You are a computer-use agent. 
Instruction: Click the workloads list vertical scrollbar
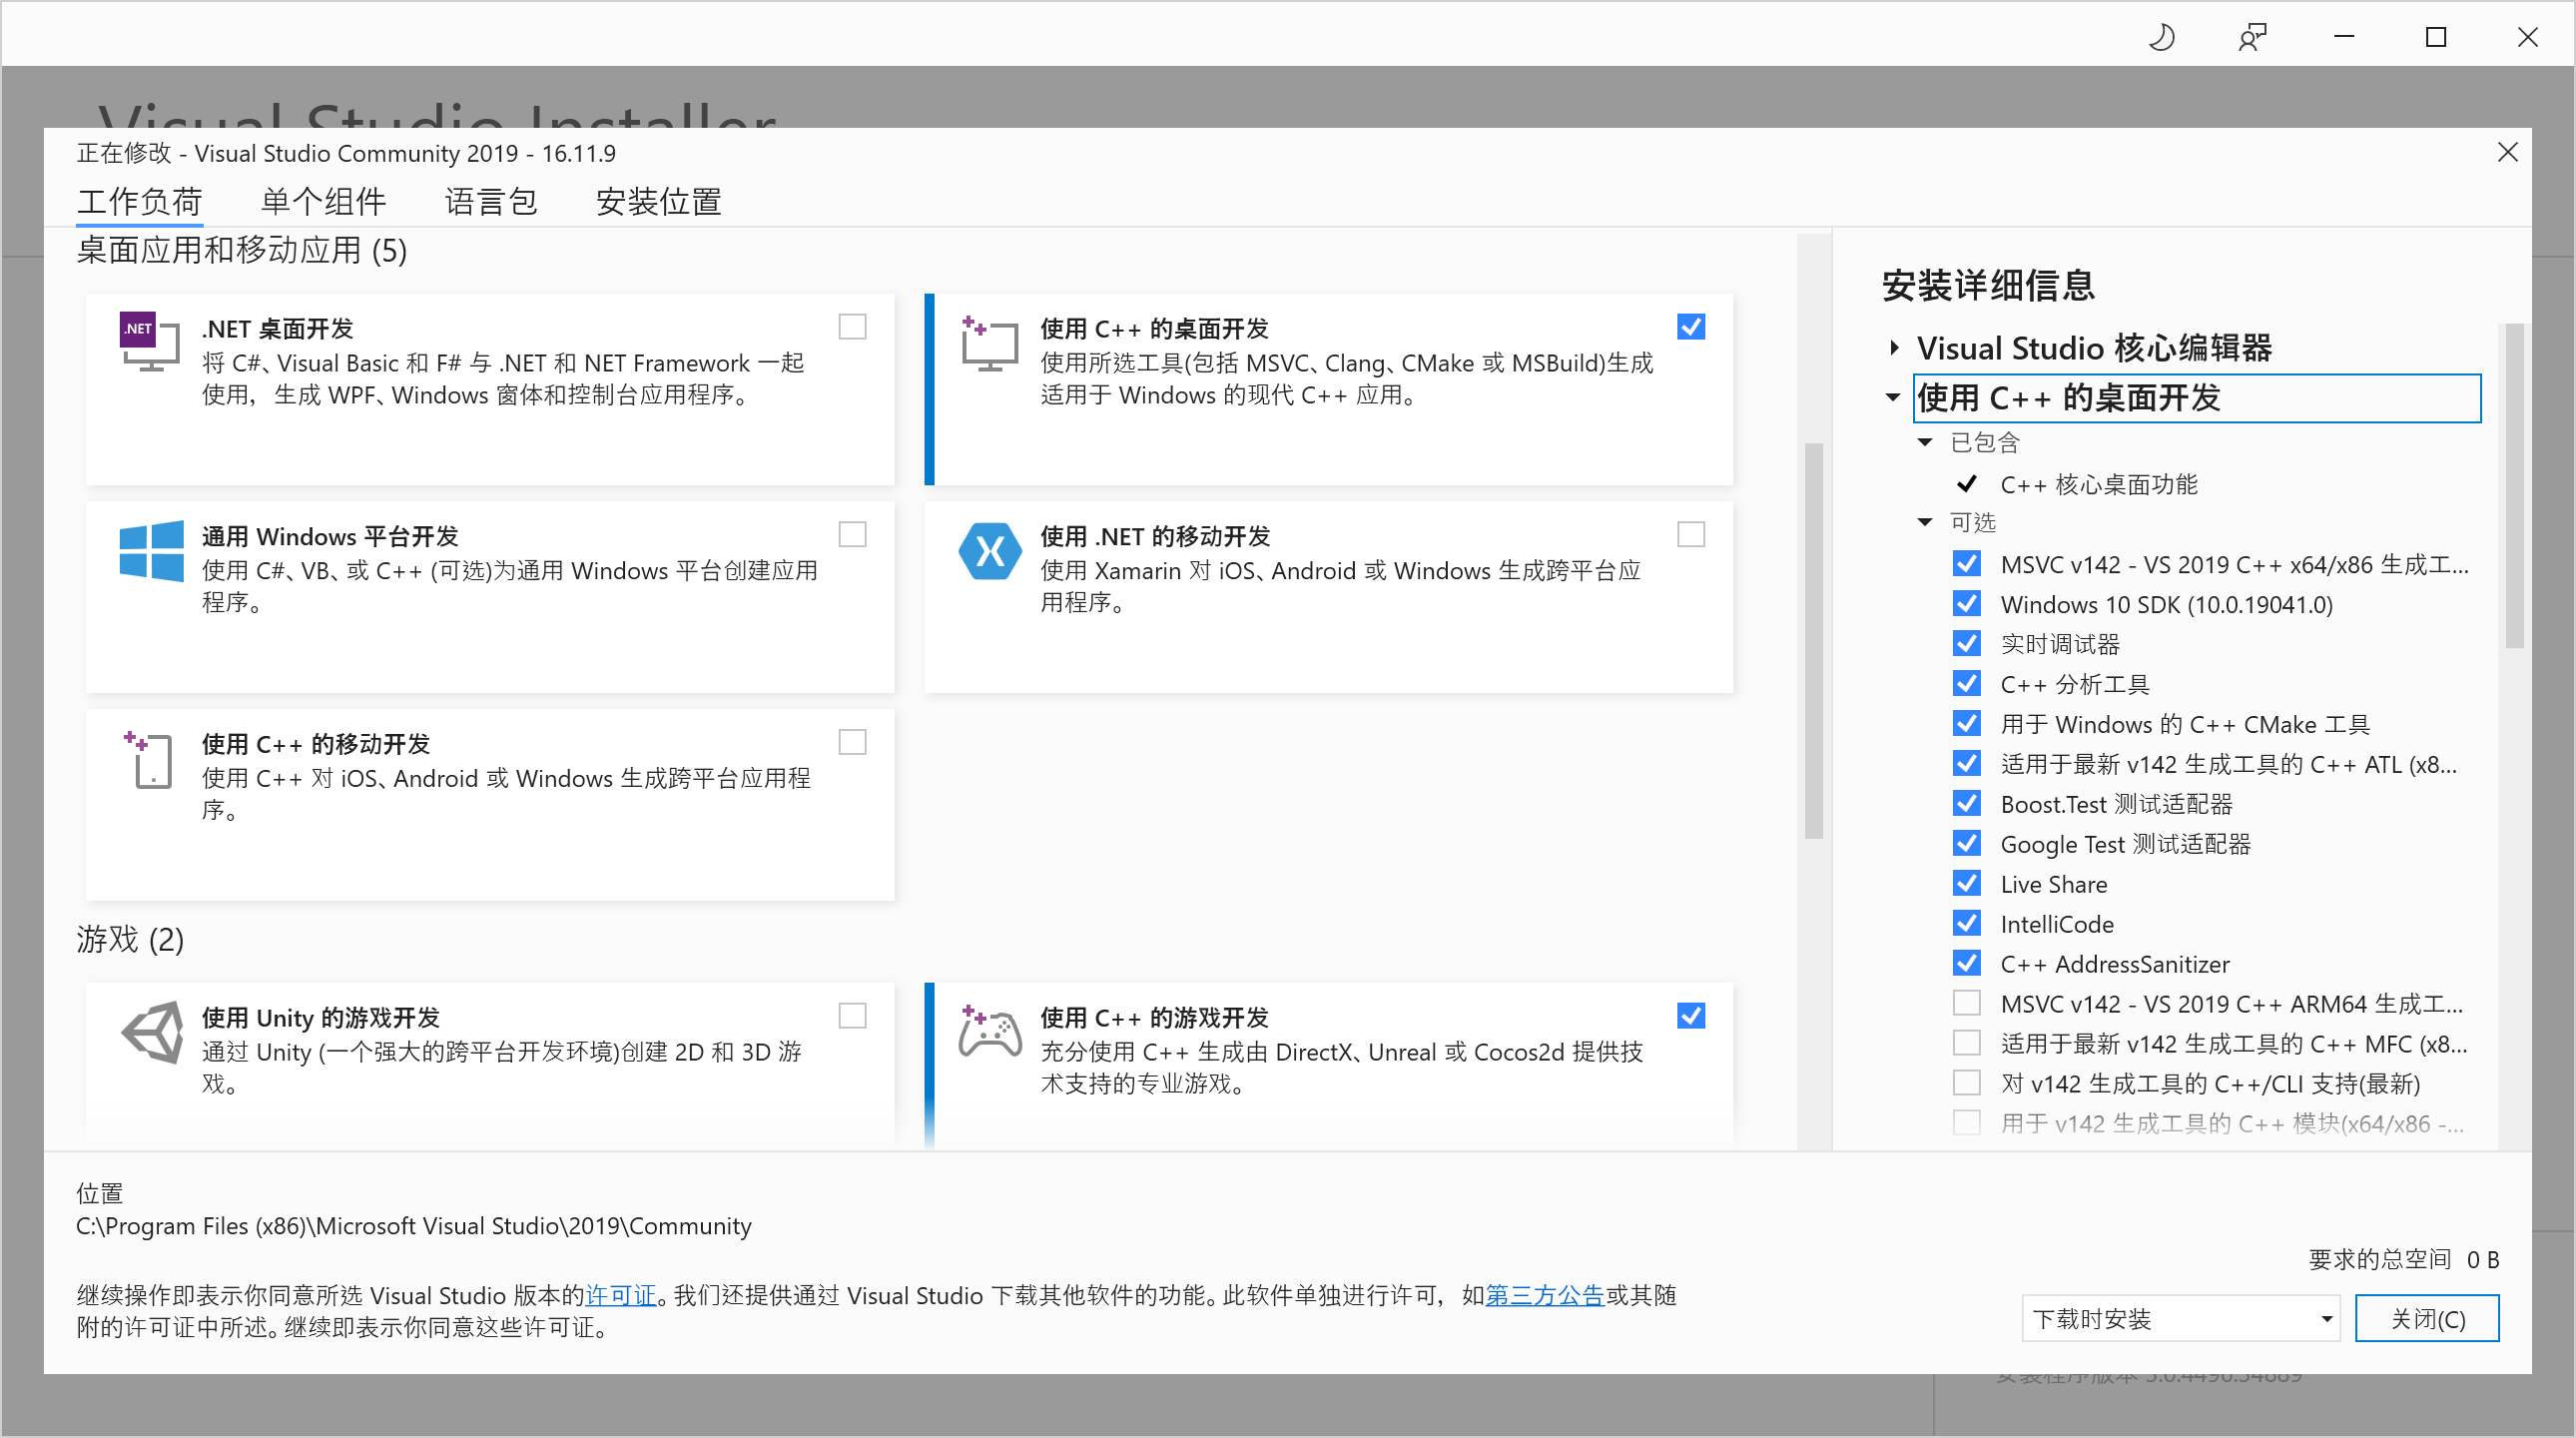(x=1813, y=640)
